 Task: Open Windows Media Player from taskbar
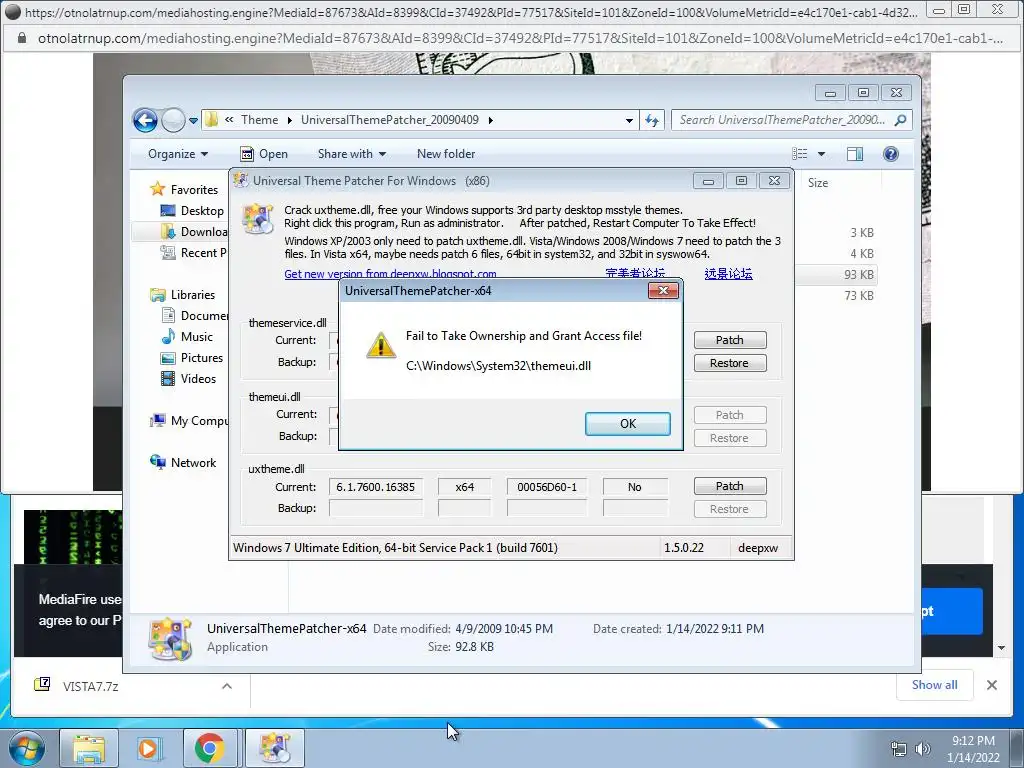click(149, 748)
